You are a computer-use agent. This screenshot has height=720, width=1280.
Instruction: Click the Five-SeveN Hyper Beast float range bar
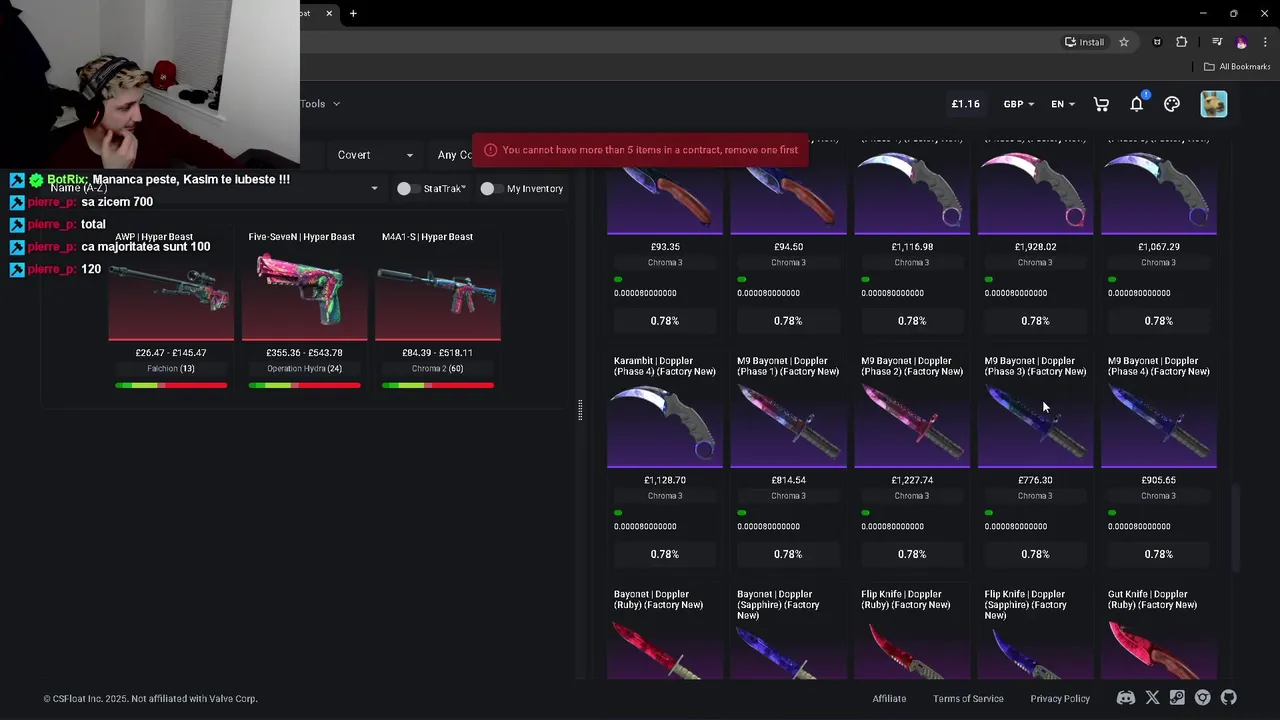[304, 385]
